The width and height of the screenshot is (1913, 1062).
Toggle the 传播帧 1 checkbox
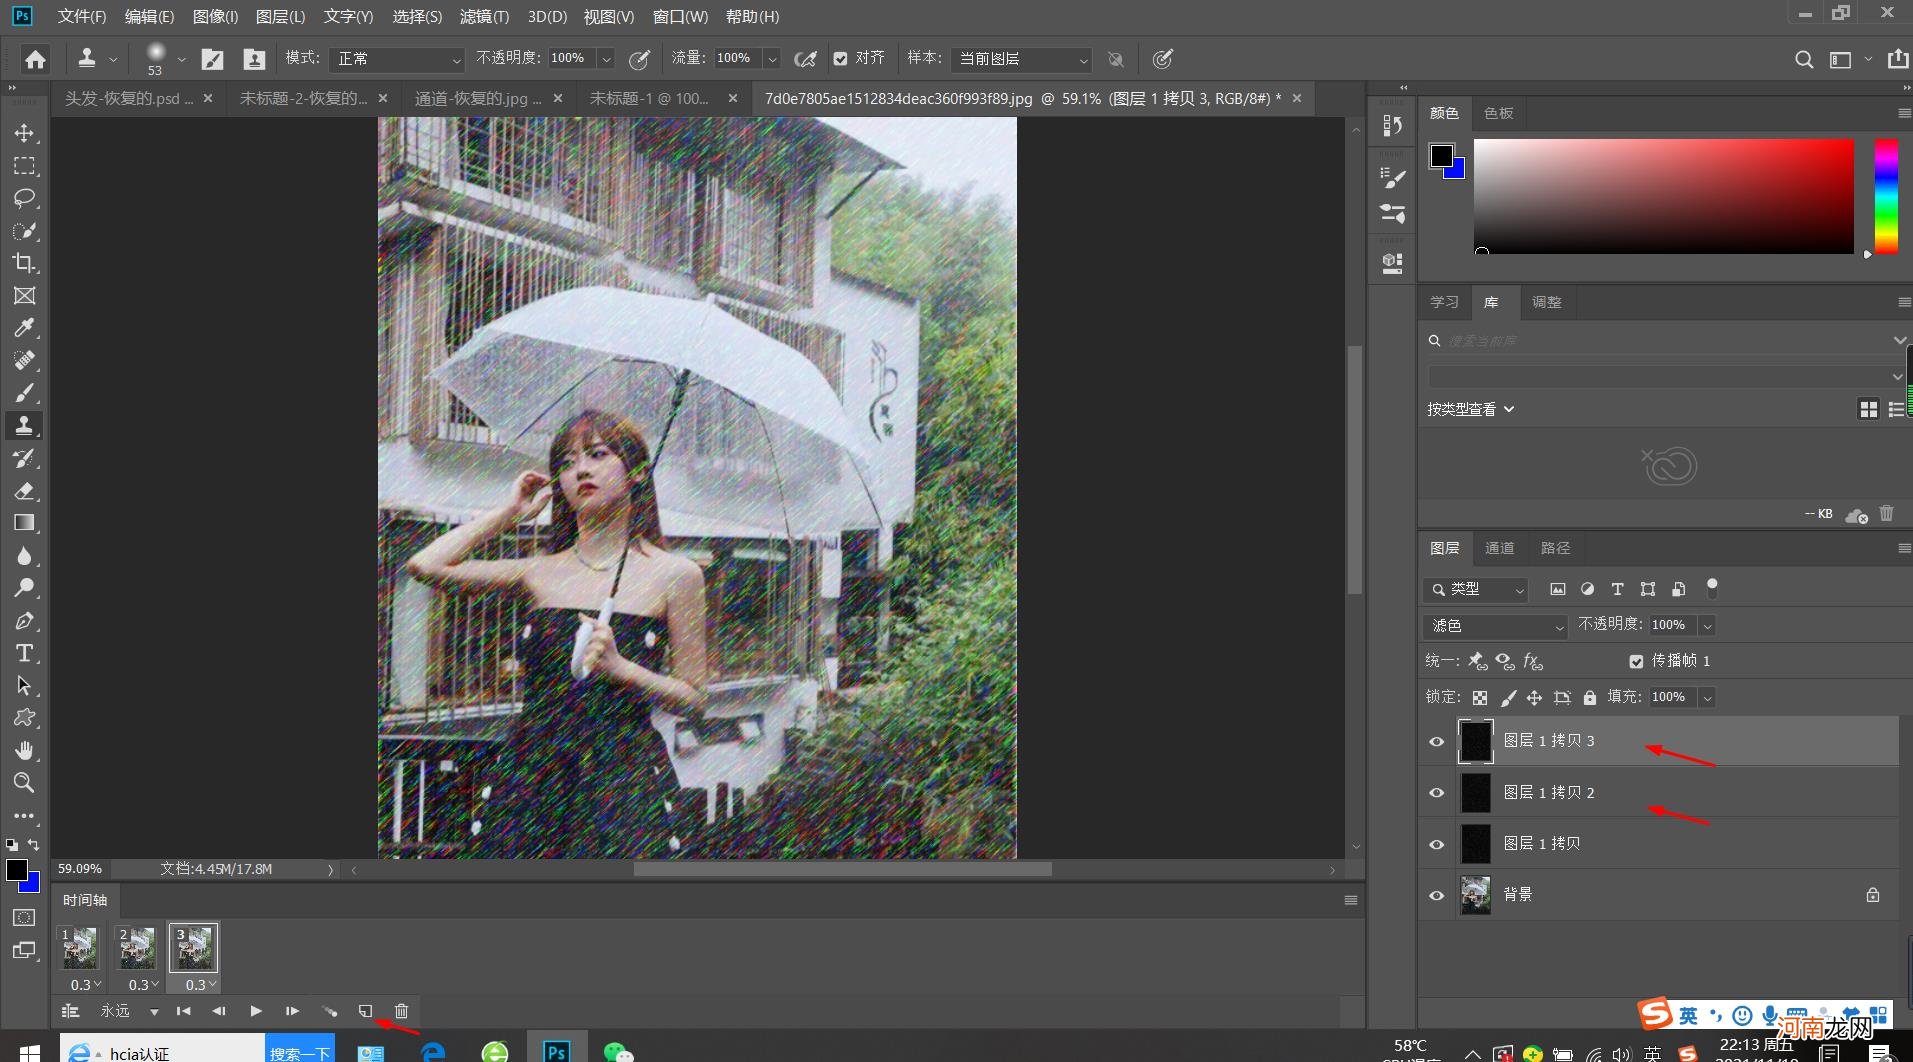click(x=1636, y=661)
